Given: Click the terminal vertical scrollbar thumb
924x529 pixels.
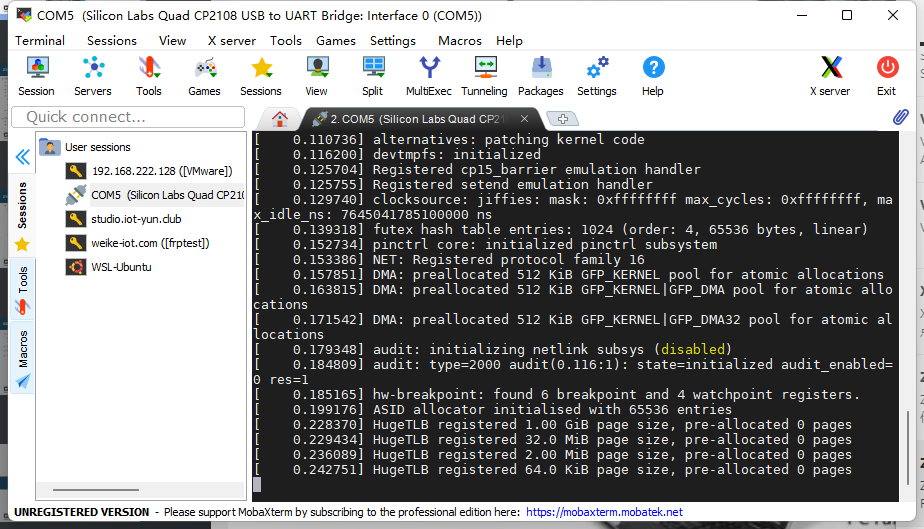Looking at the screenshot, I should click(x=908, y=448).
